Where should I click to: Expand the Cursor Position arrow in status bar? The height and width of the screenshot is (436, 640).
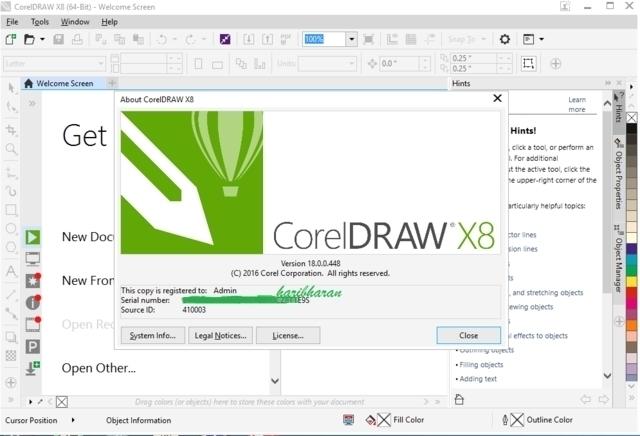[73, 420]
